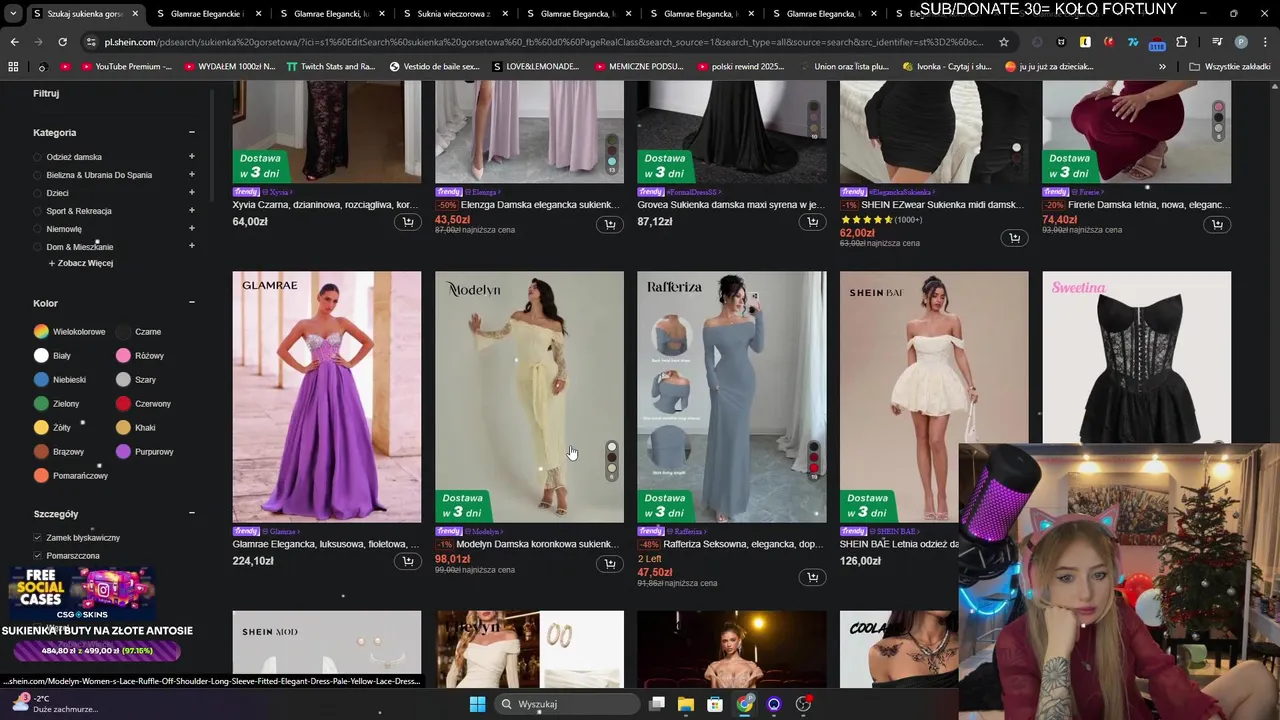Select Bielizna & Ubrania Do Spania radio

click(x=38, y=175)
